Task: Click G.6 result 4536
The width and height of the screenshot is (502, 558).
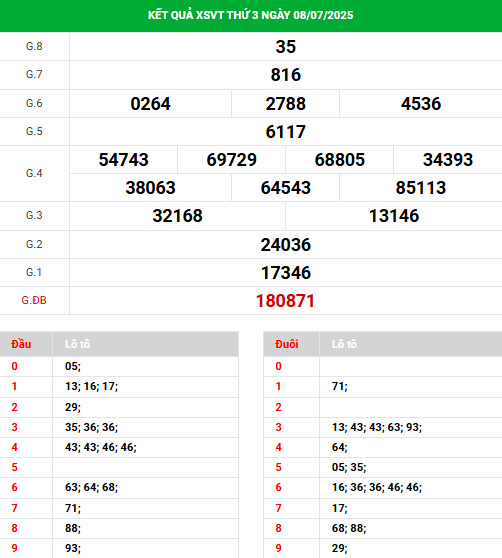Action: click(x=421, y=104)
